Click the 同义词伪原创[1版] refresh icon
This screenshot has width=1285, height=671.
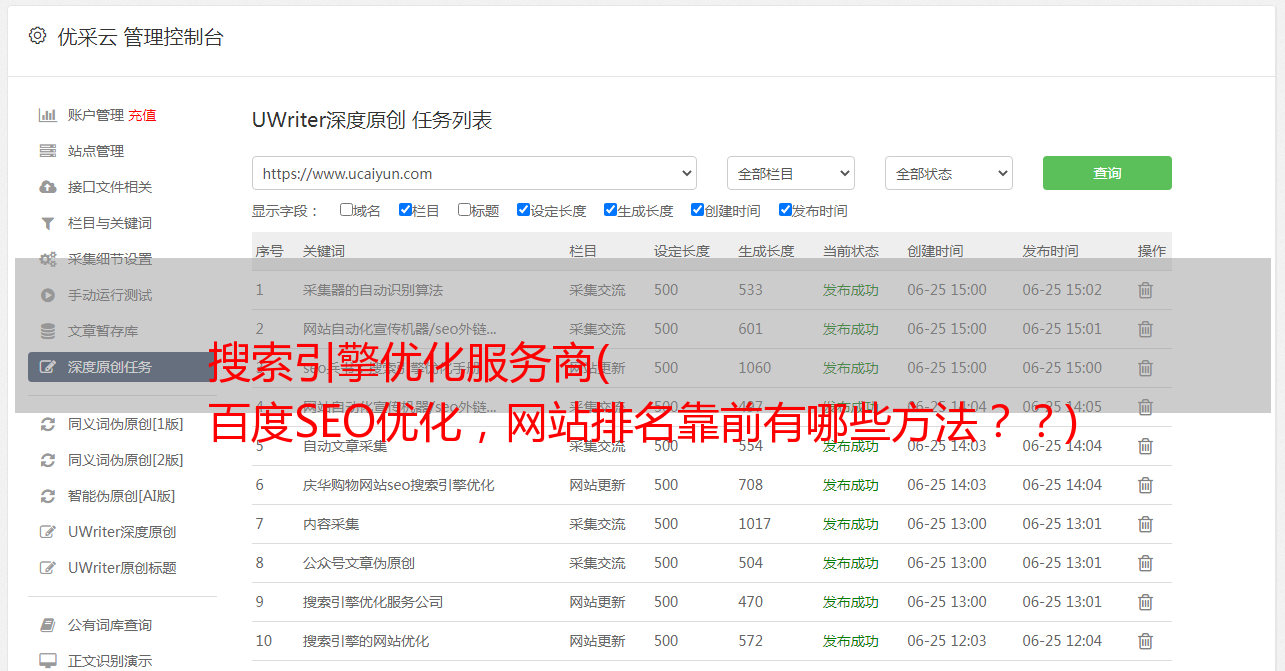pos(47,424)
